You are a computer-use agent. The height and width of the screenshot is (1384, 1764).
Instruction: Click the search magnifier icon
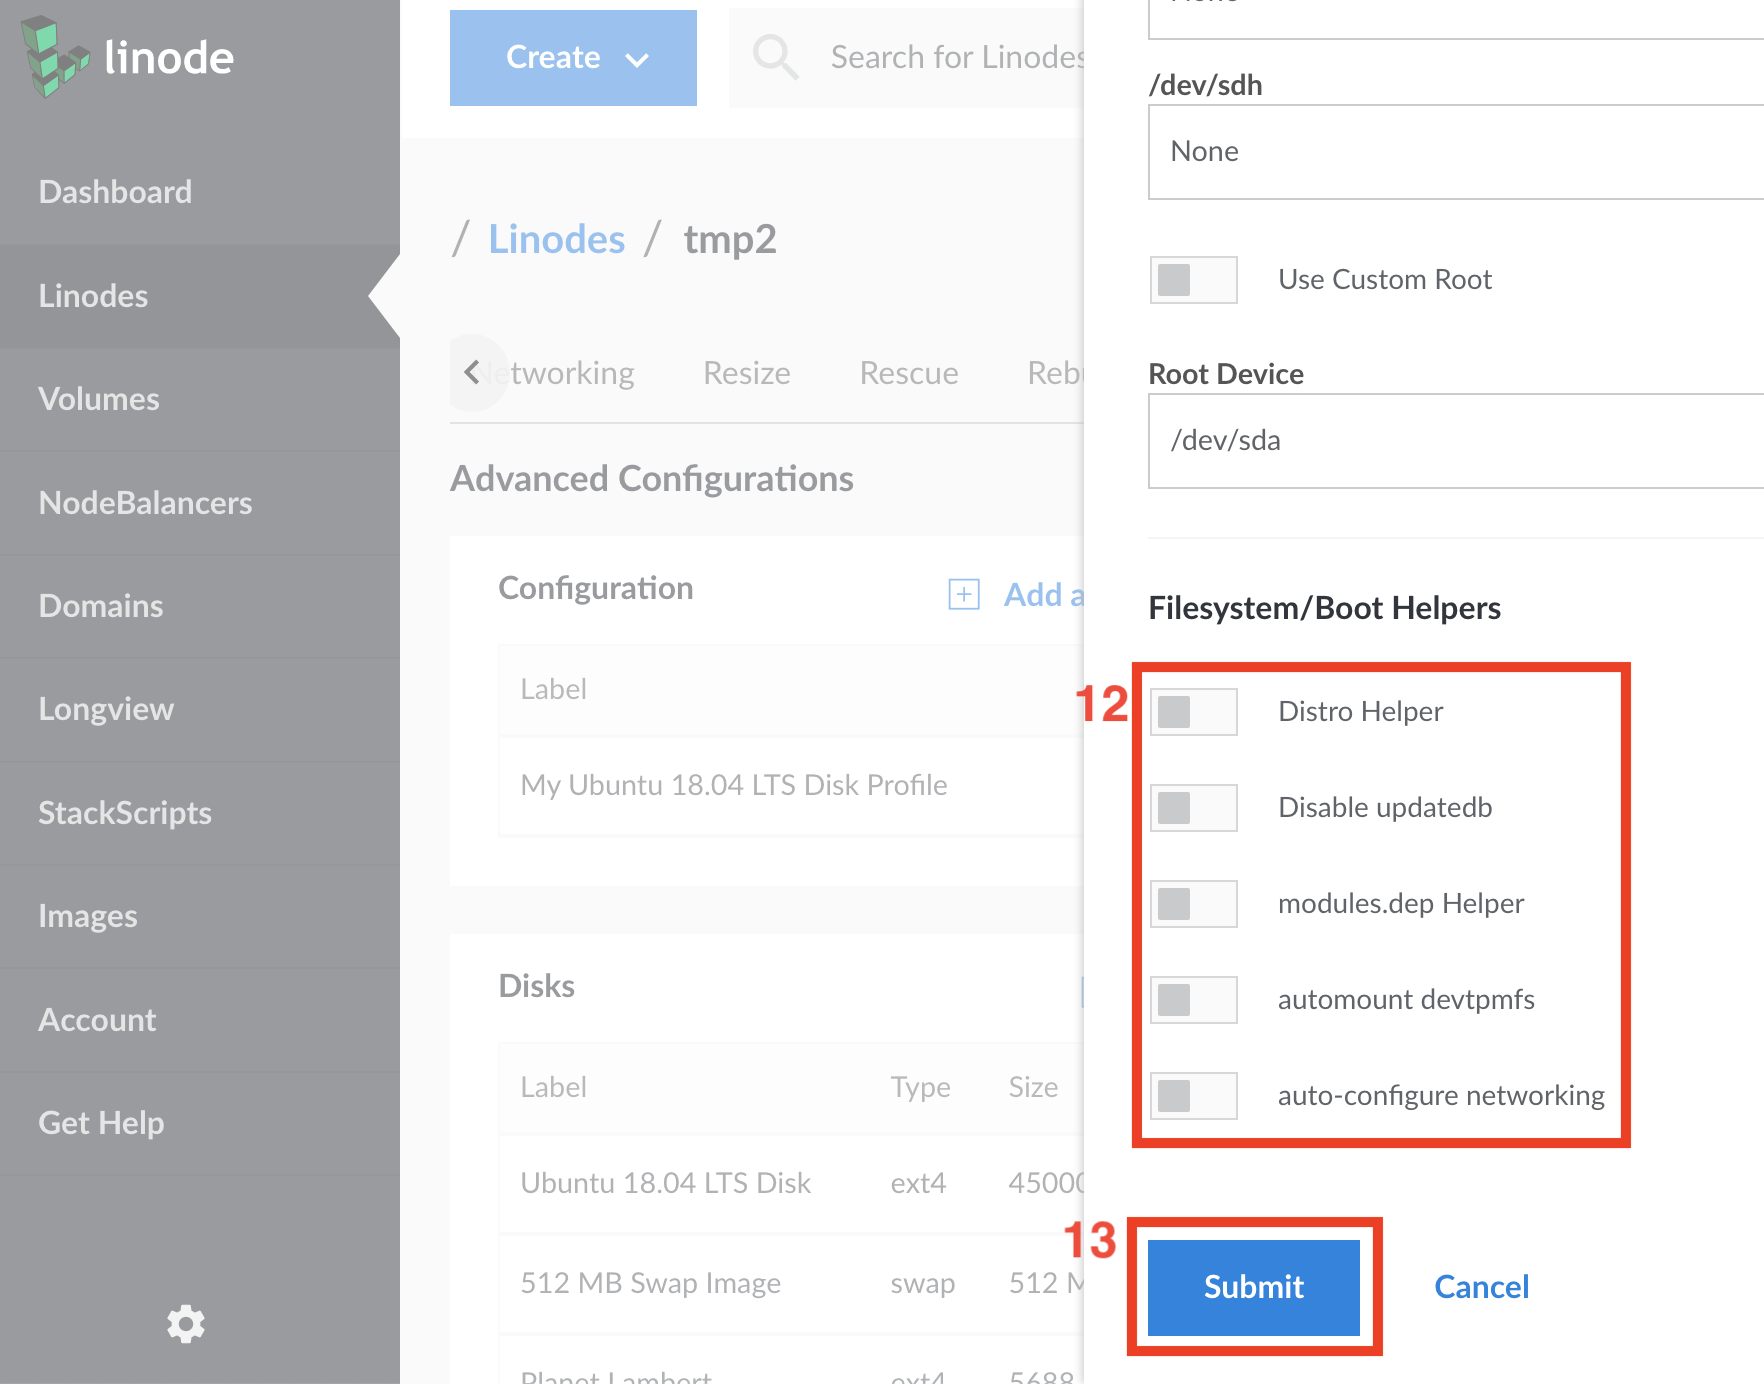pyautogui.click(x=775, y=56)
